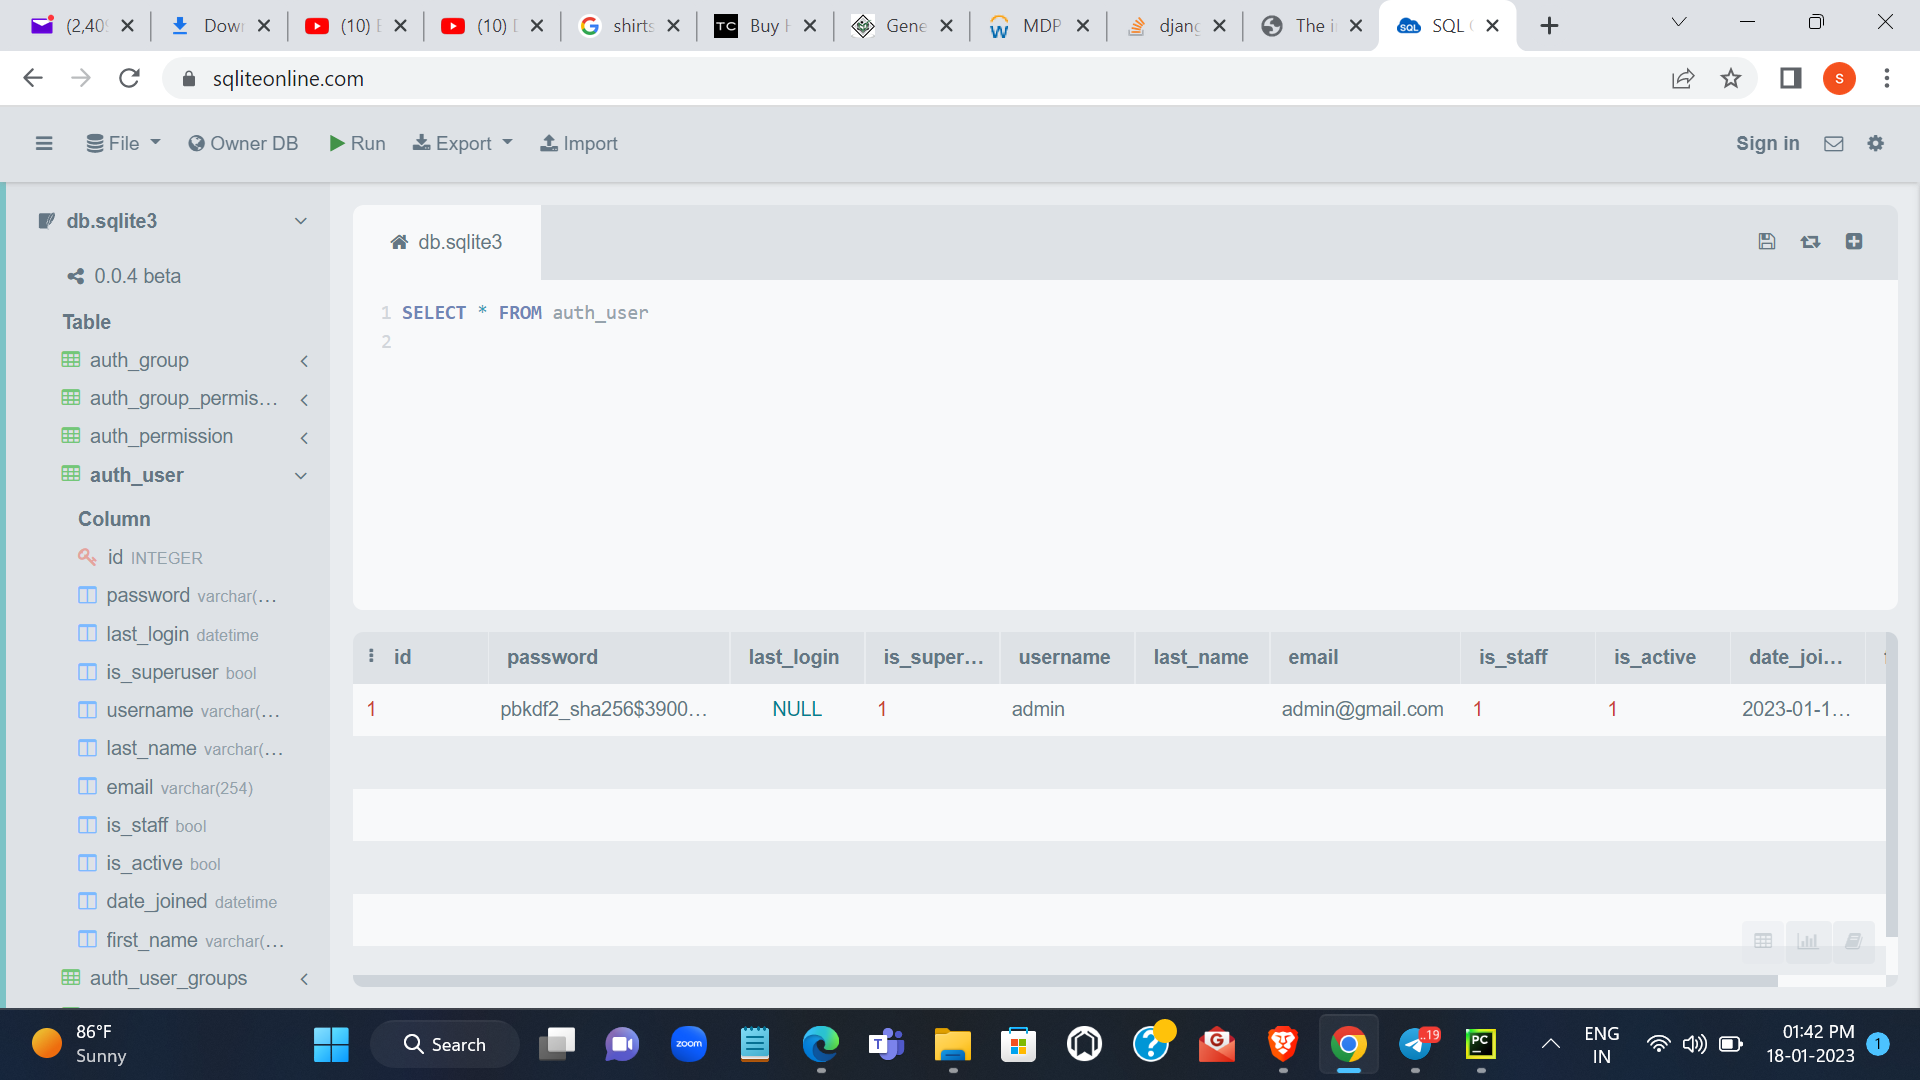Click Import to load a database

pos(579,143)
